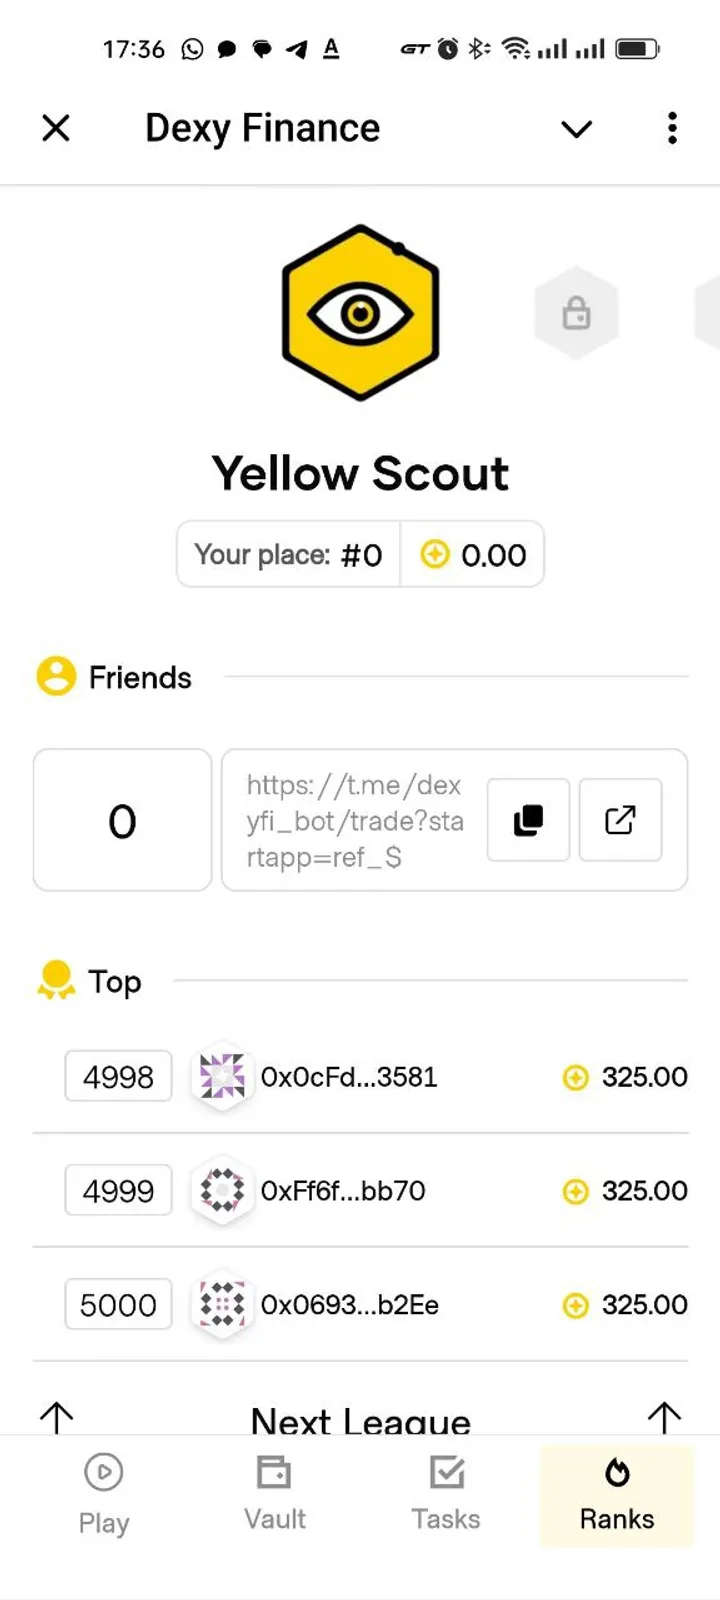Image resolution: width=720 pixels, height=1600 pixels.
Task: Expand the Dexy Finance header chevron
Action: click(576, 128)
